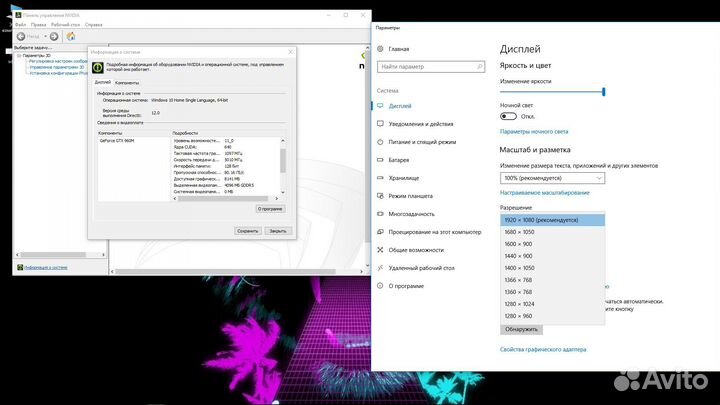Open the Главная home icon in Settings
The image size is (720, 405).
click(x=380, y=48)
